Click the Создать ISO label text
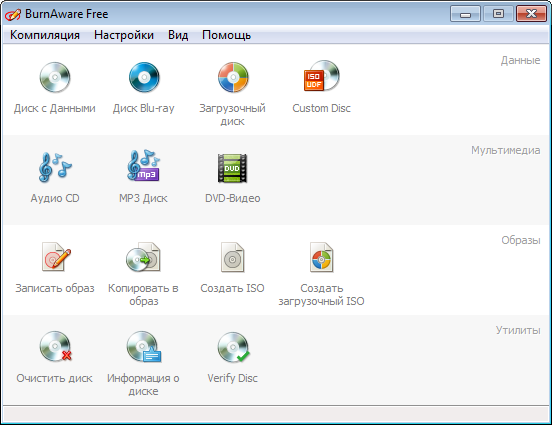This screenshot has height=425, width=552. [x=232, y=288]
